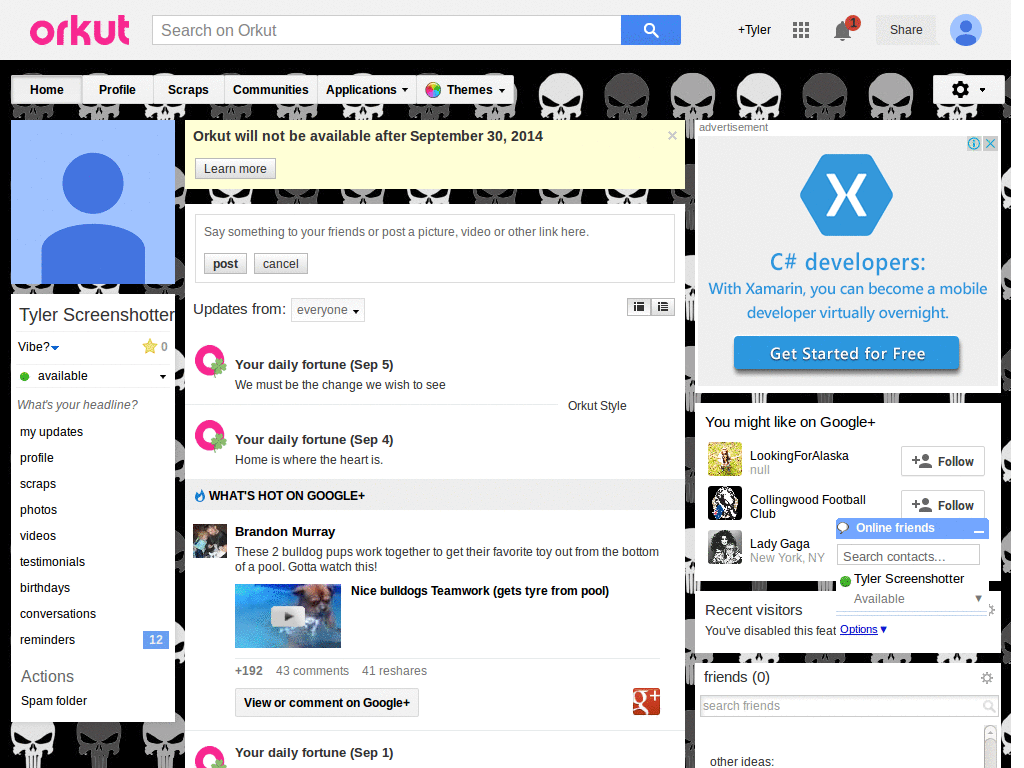
Task: Close the Orkut shutdown notice
Action: [x=672, y=136]
